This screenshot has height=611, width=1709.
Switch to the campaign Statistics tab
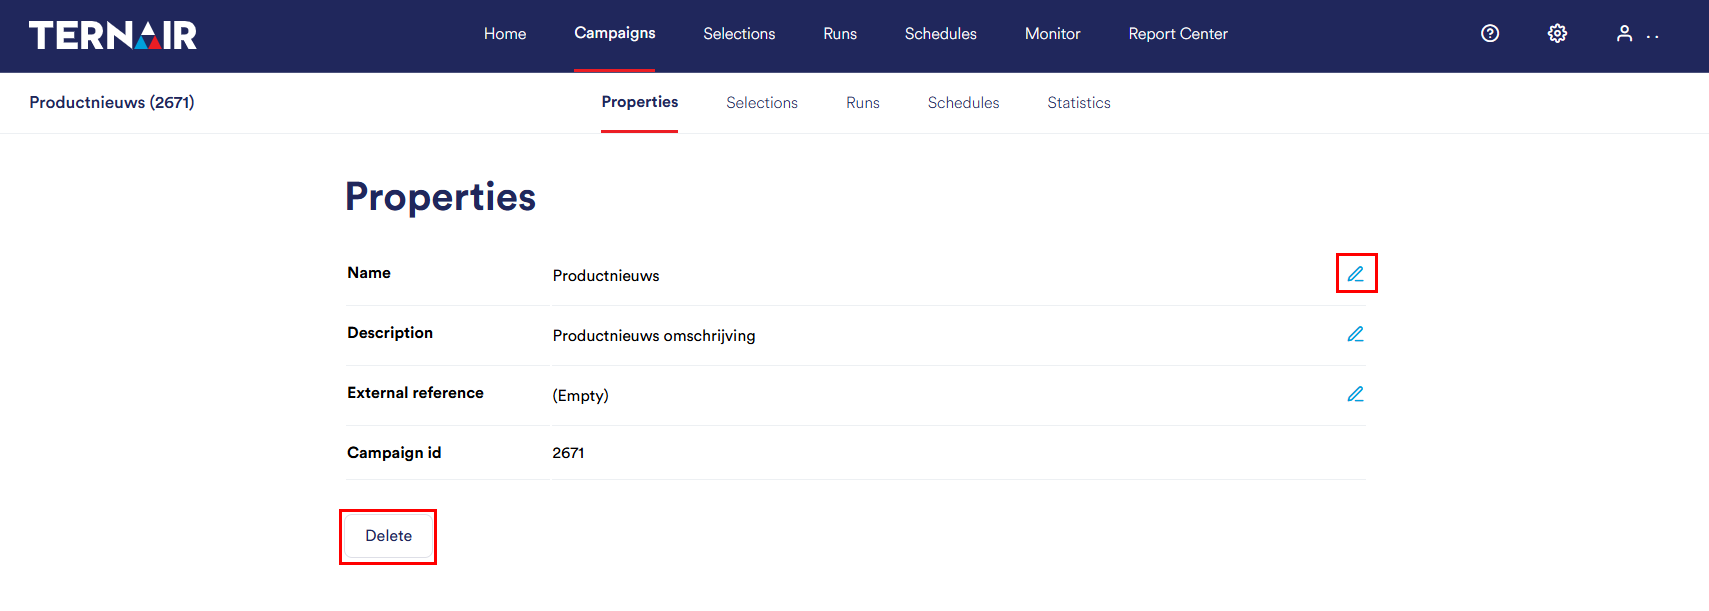tap(1079, 103)
